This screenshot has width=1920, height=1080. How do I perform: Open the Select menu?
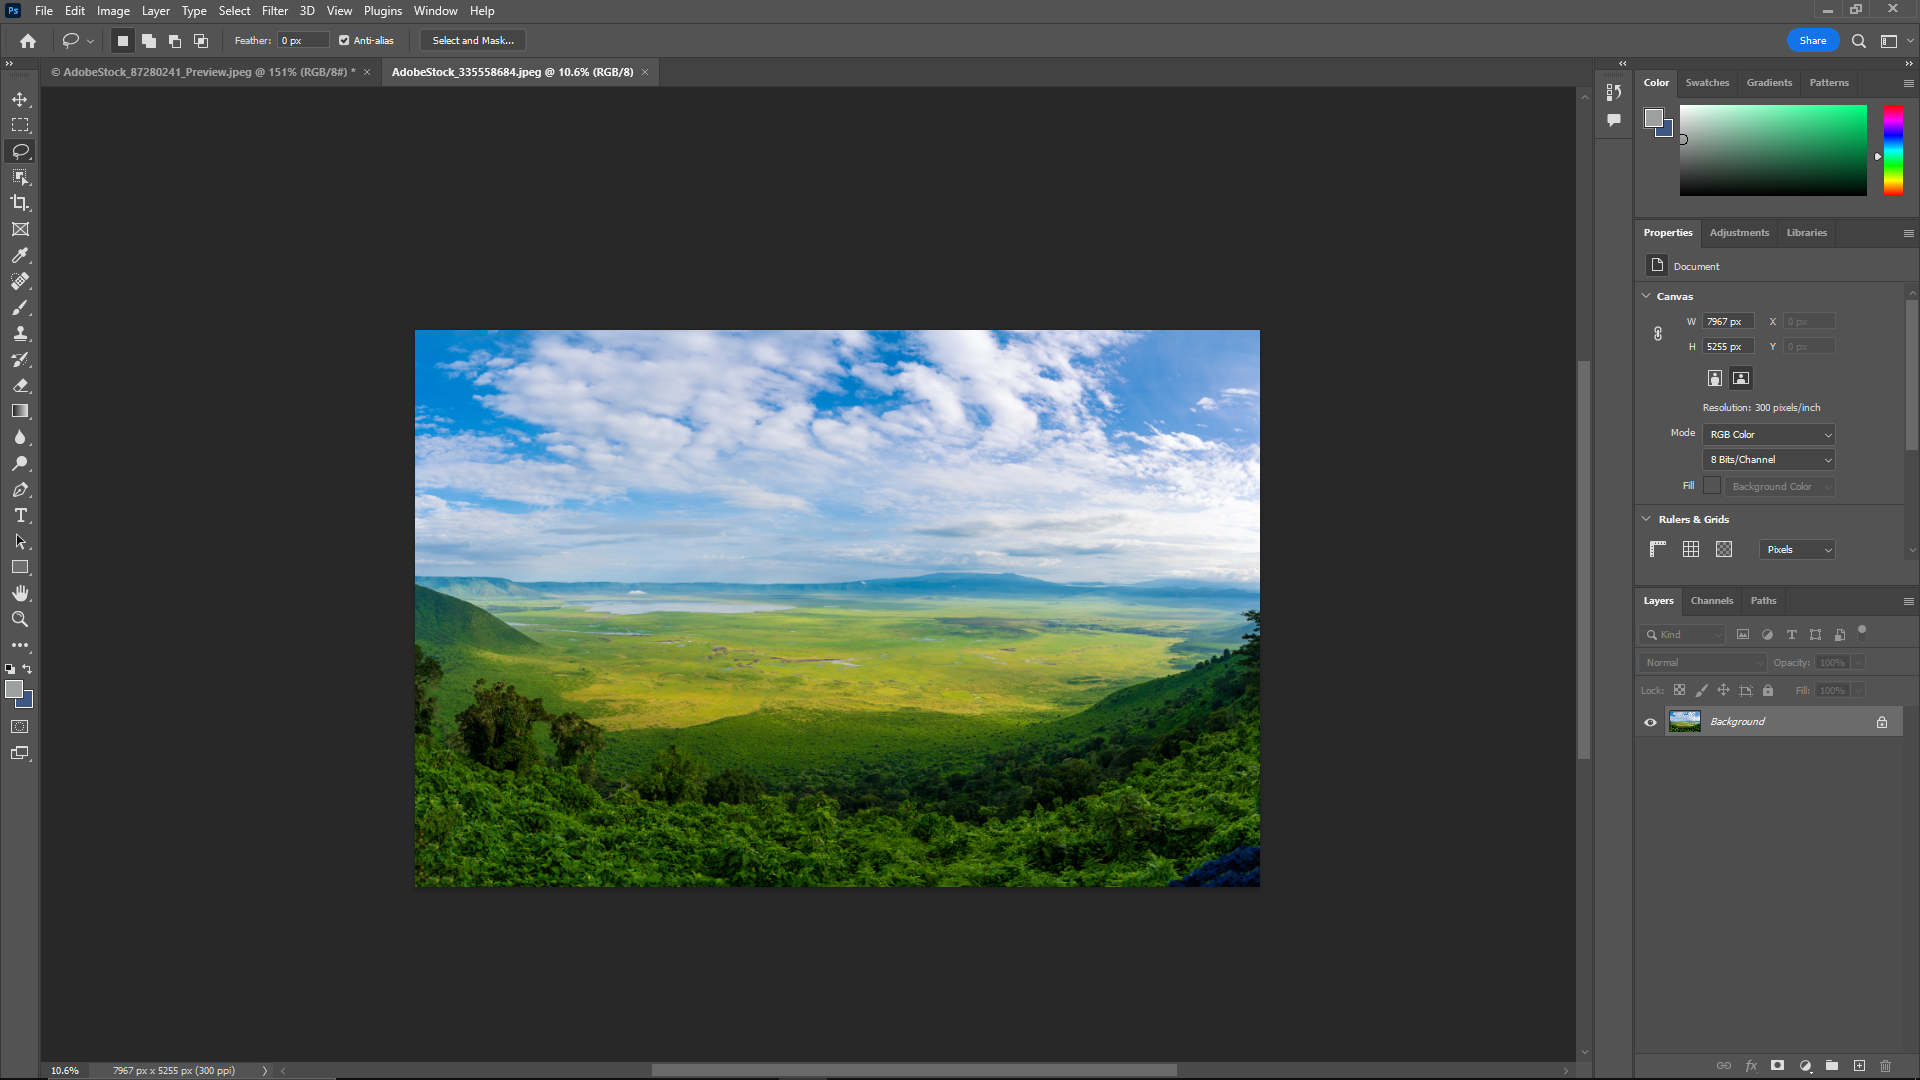pos(234,11)
